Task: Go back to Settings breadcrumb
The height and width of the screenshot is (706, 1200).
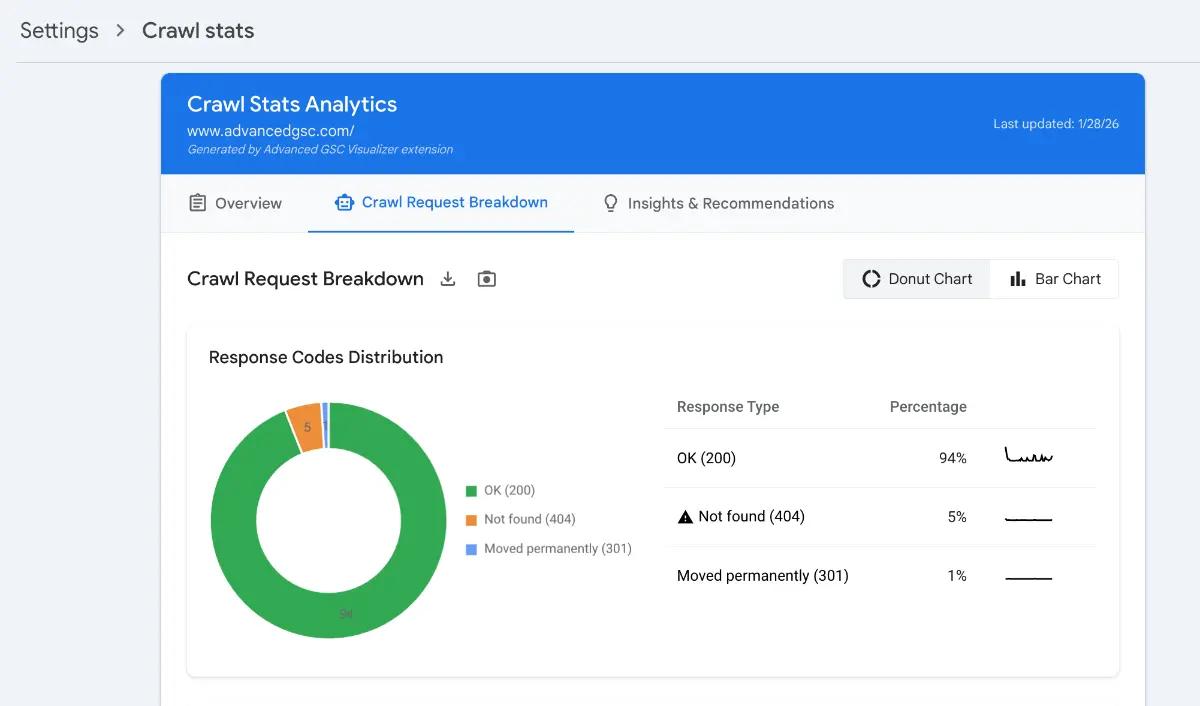Action: coord(59,30)
